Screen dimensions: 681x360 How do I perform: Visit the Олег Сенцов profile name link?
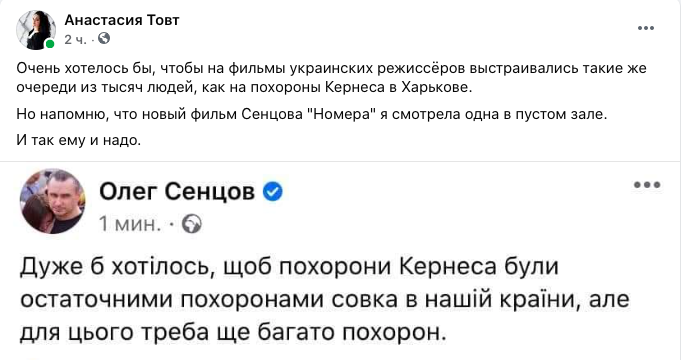pos(177,192)
